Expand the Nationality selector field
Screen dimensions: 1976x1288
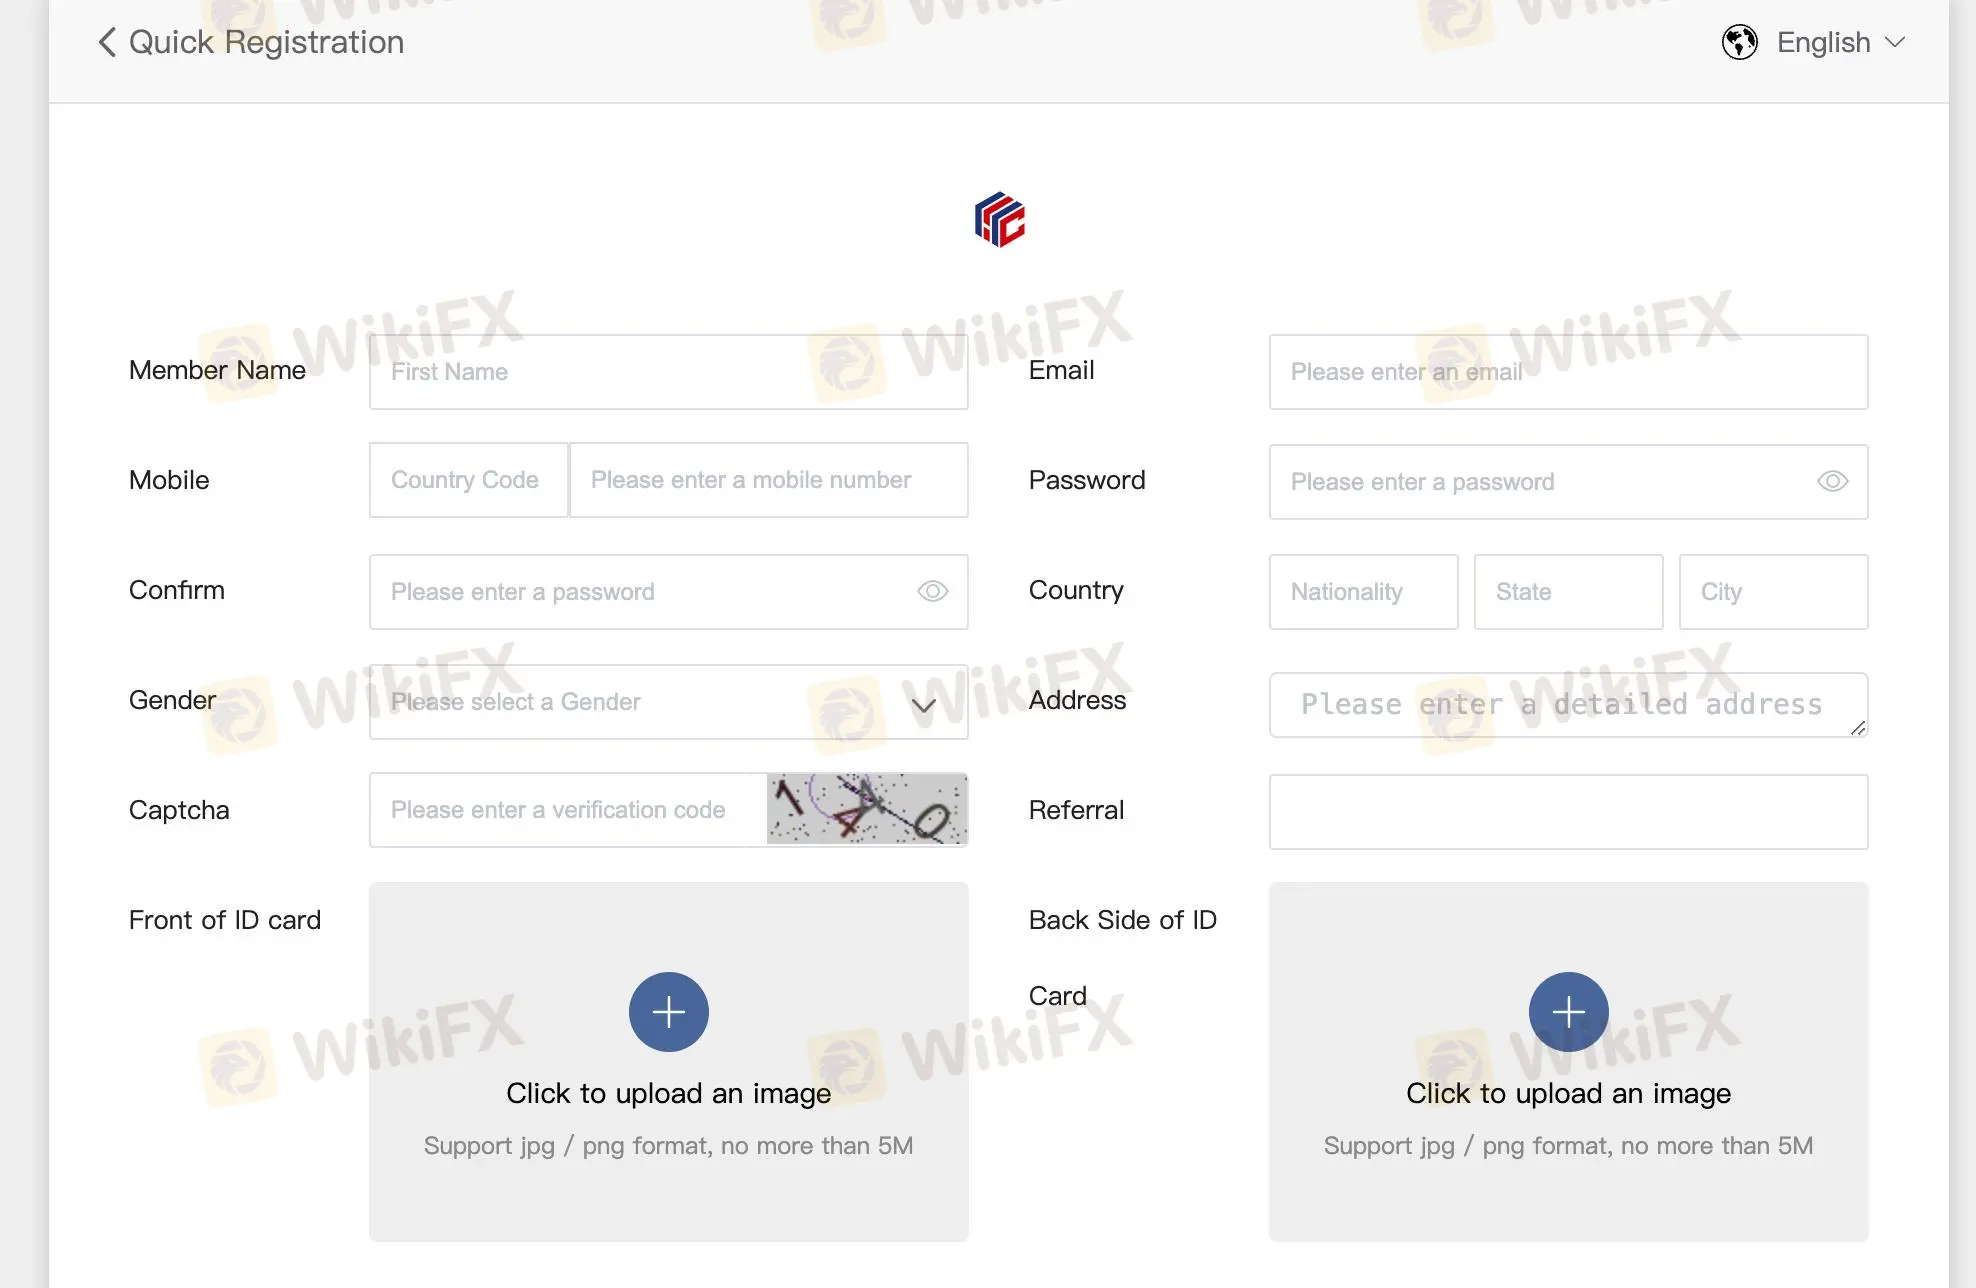[1362, 591]
